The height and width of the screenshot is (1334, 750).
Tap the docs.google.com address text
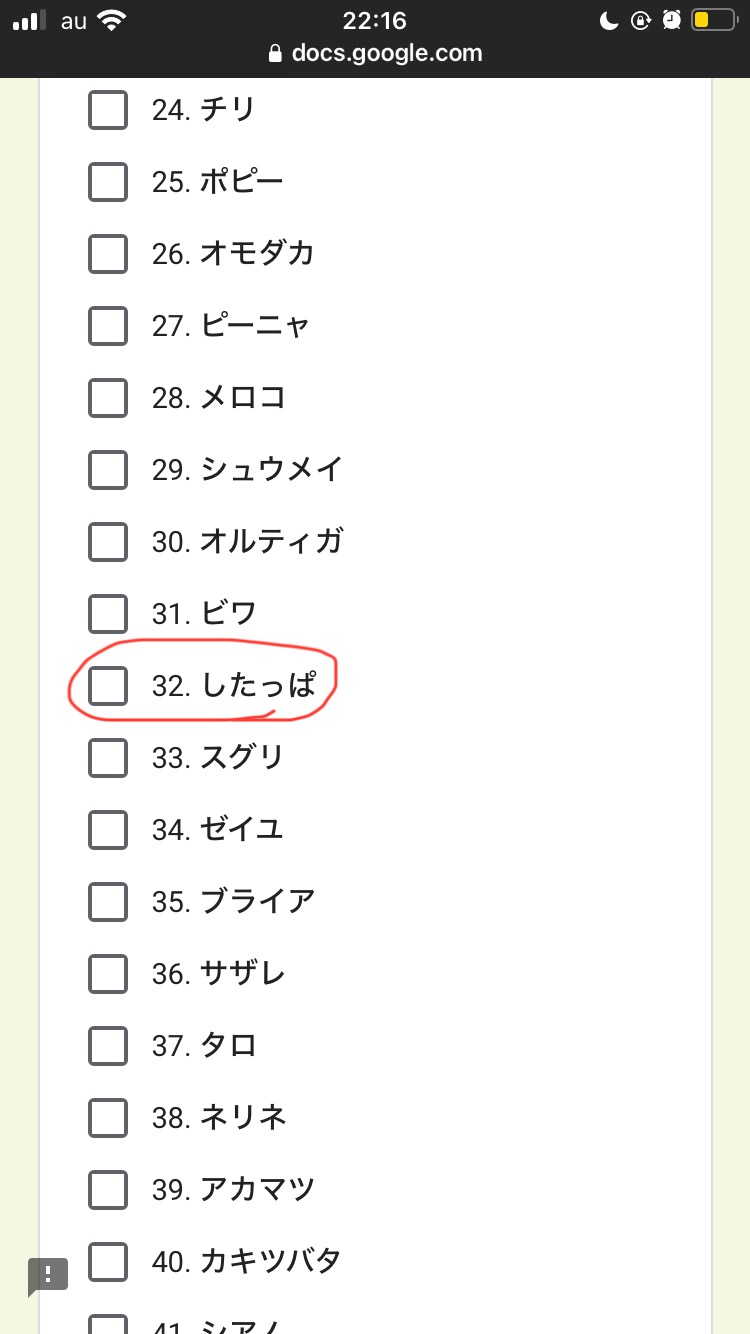pos(387,54)
